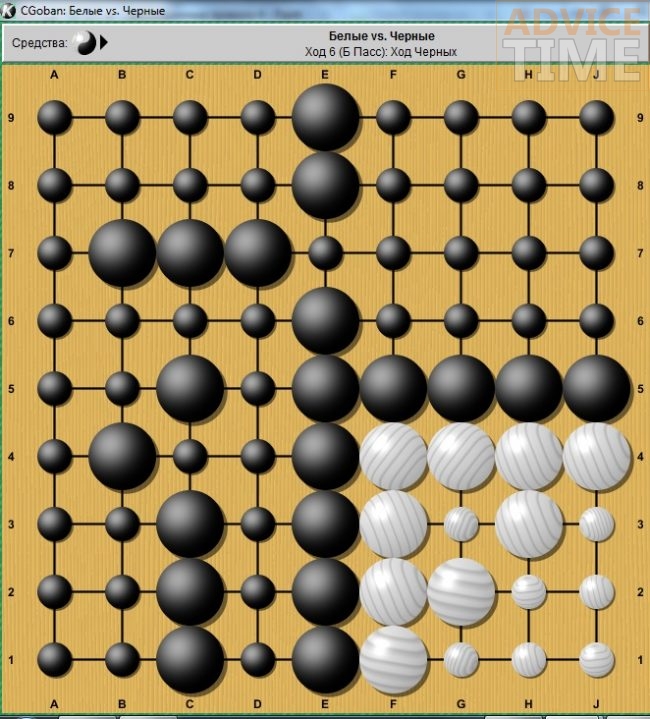Click the small white territory marker at J1
The width and height of the screenshot is (650, 719).
[597, 660]
